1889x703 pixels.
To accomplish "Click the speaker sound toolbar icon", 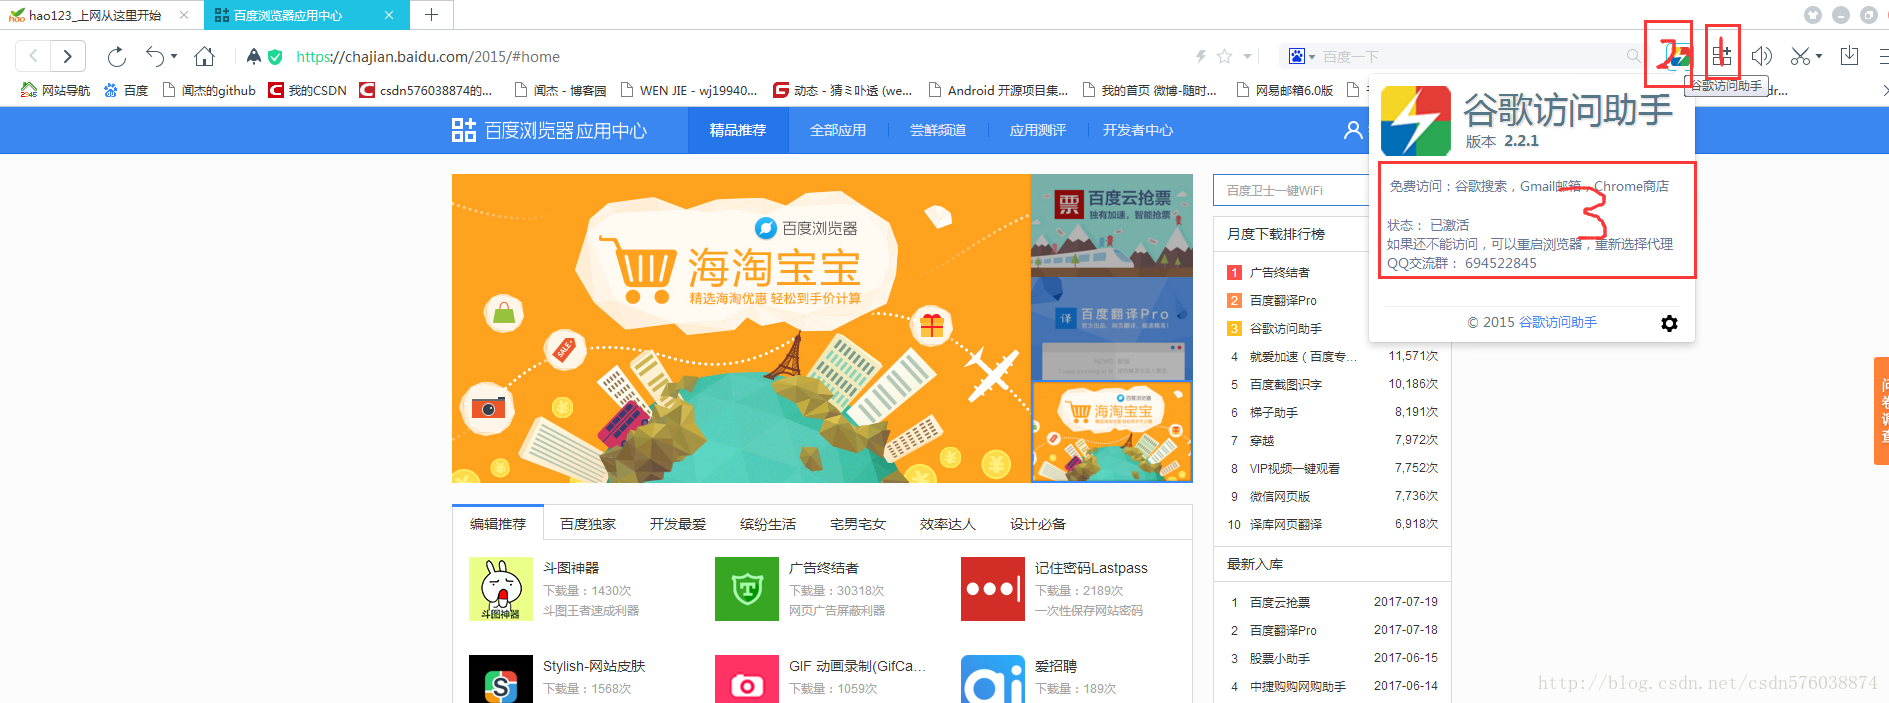I will [1762, 56].
